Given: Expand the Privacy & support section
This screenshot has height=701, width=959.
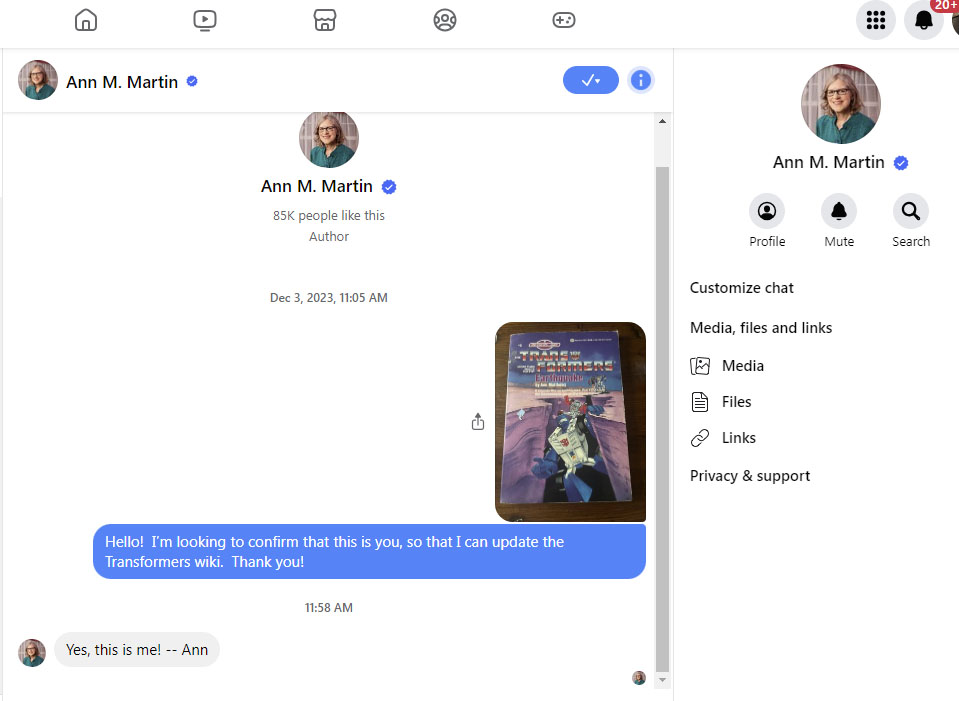Looking at the screenshot, I should 750,476.
